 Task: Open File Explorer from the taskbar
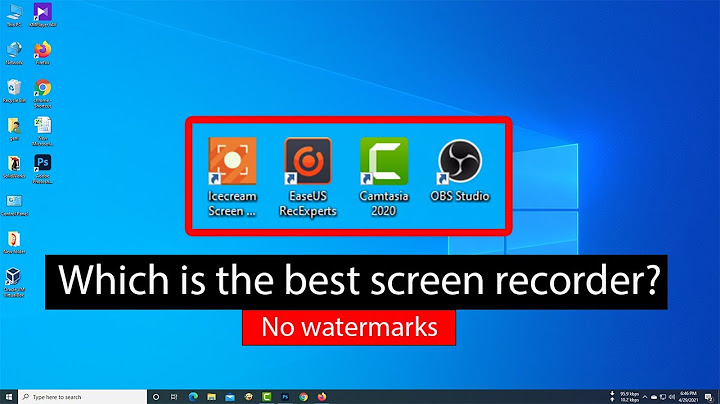pos(211,397)
